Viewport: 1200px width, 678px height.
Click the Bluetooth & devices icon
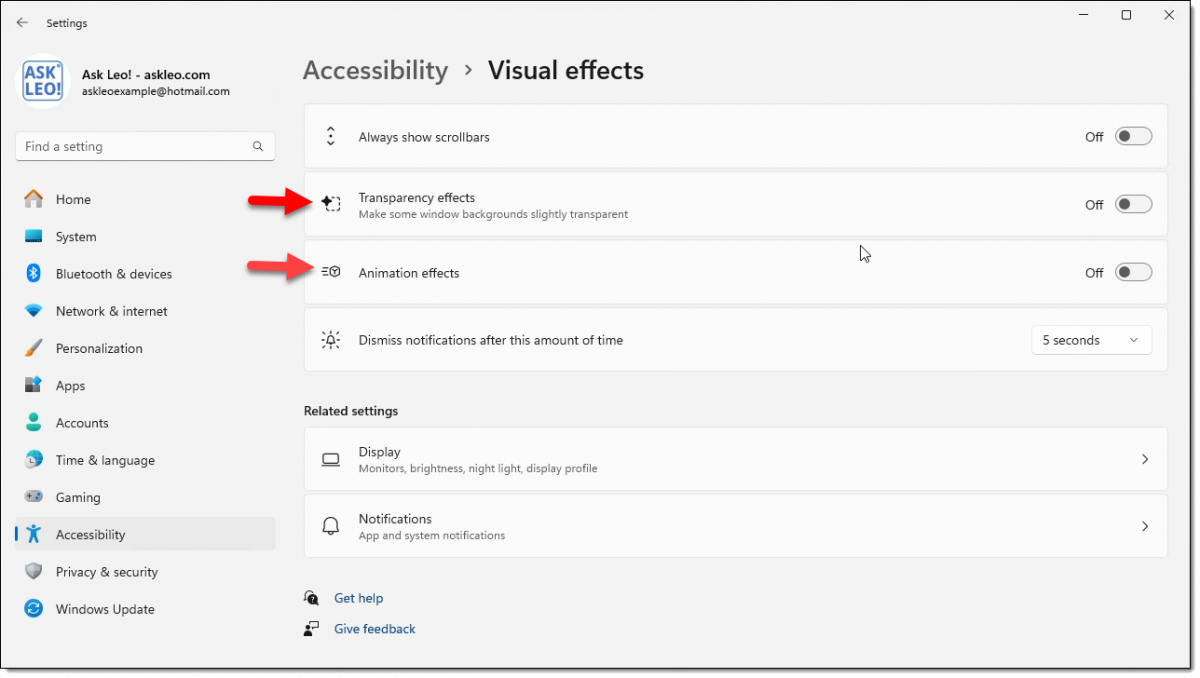tap(34, 273)
